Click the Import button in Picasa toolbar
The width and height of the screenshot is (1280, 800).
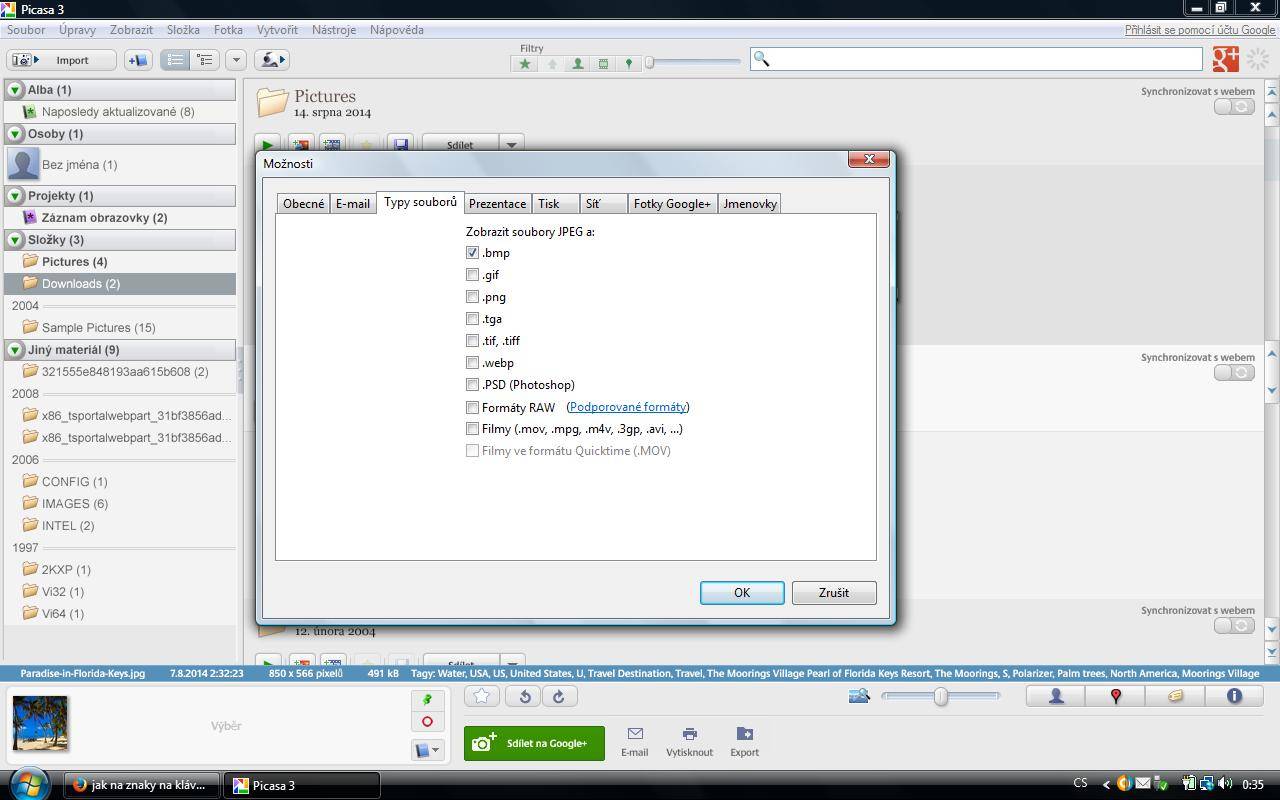(x=61, y=60)
